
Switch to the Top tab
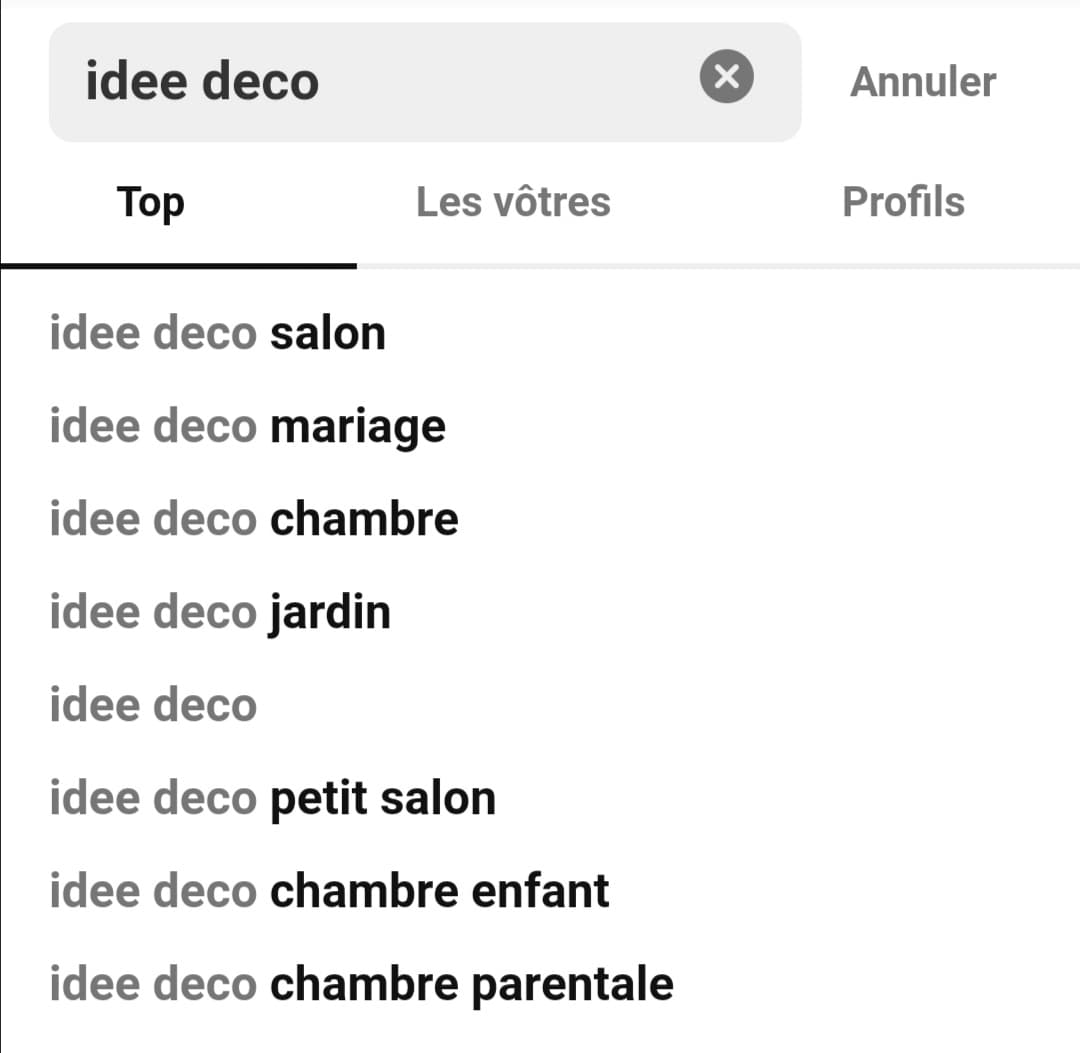pos(151,202)
